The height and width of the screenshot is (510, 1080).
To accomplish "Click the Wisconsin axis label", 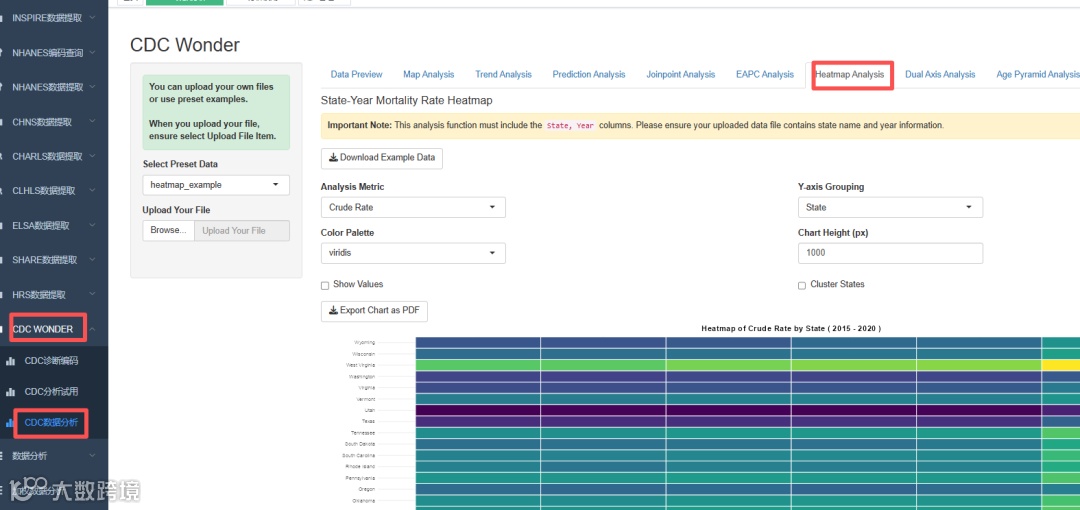I will click(364, 354).
